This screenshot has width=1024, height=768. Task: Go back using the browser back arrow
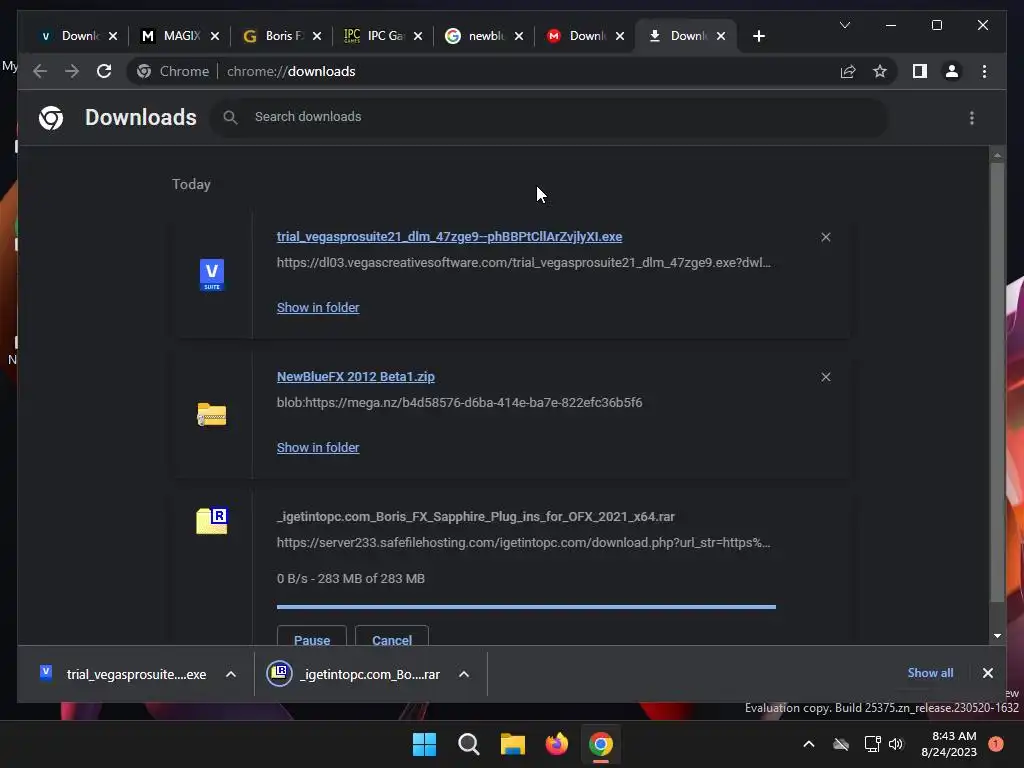pos(40,71)
